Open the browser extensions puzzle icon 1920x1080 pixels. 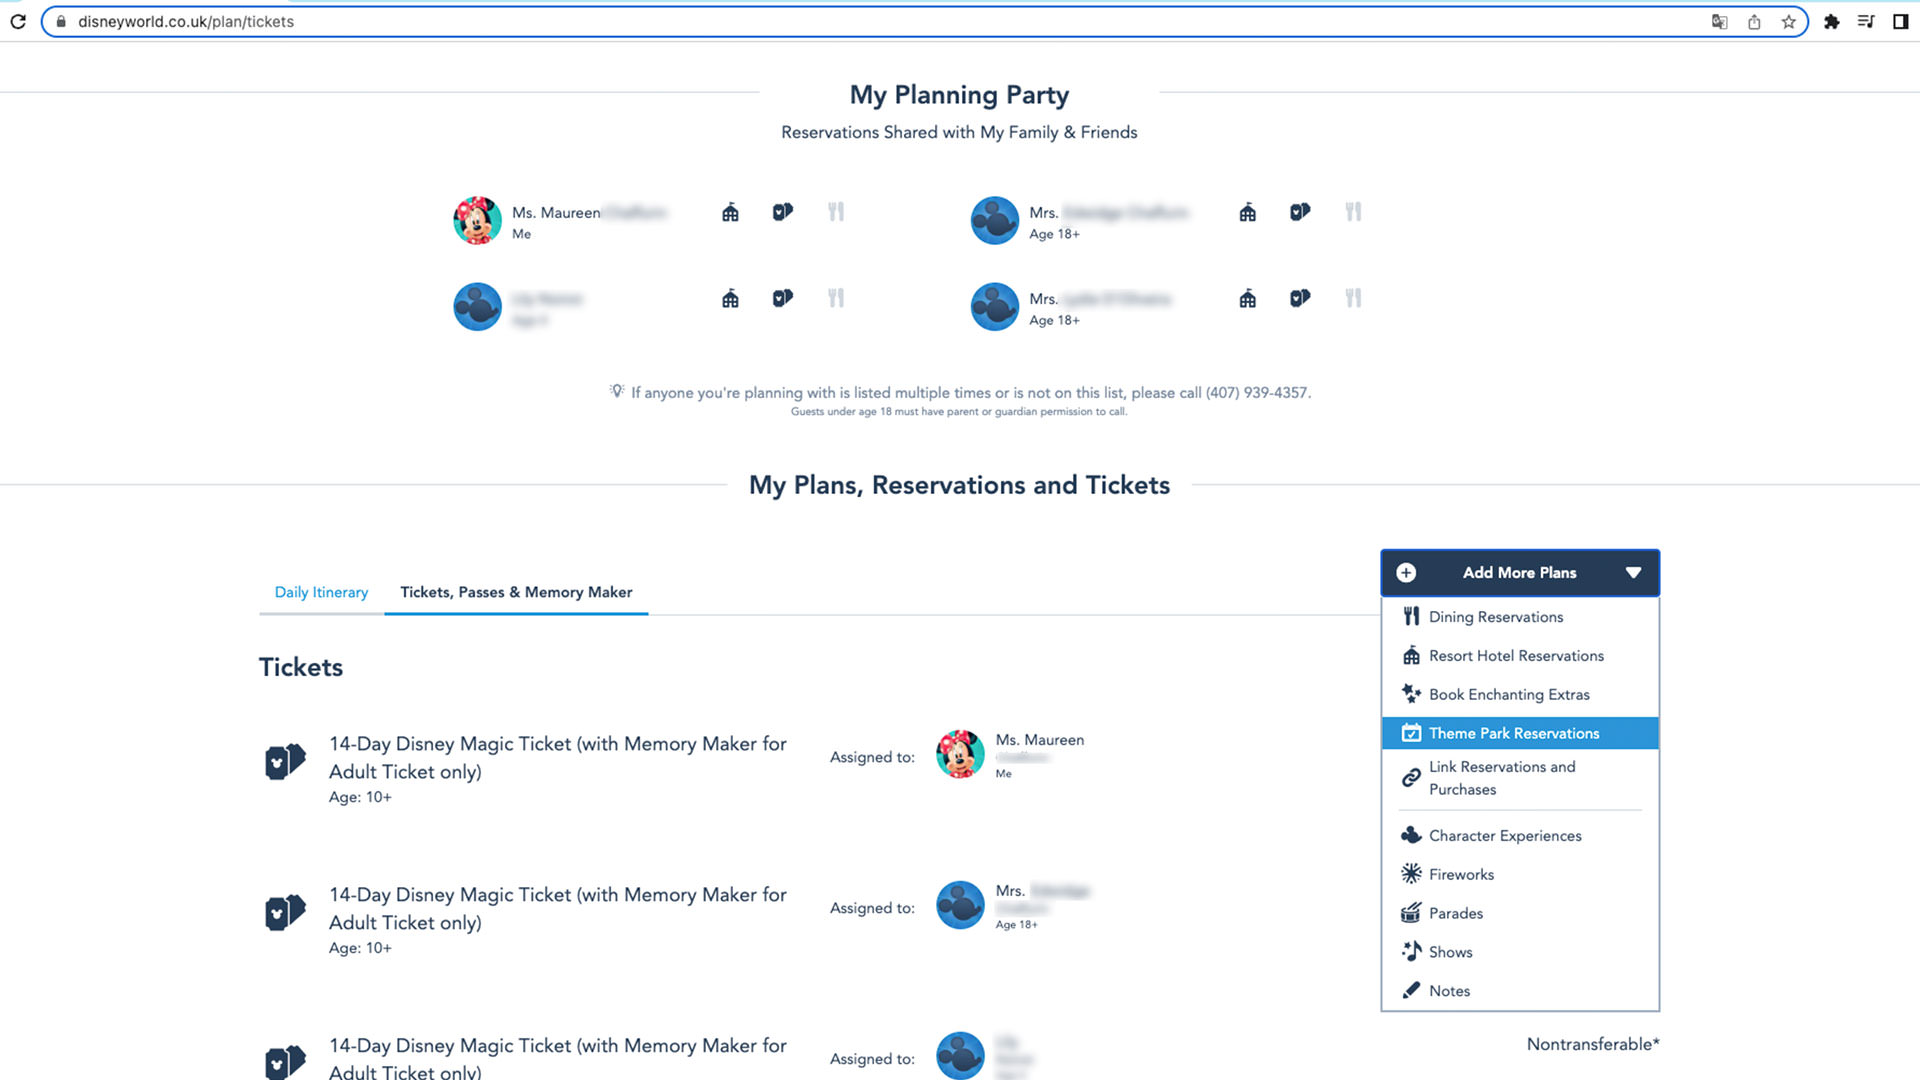(1832, 22)
